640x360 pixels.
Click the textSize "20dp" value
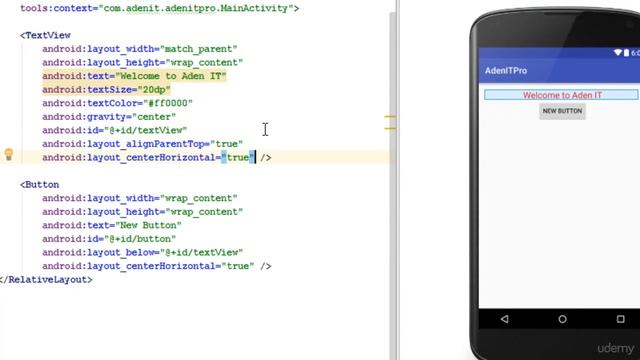coord(154,89)
